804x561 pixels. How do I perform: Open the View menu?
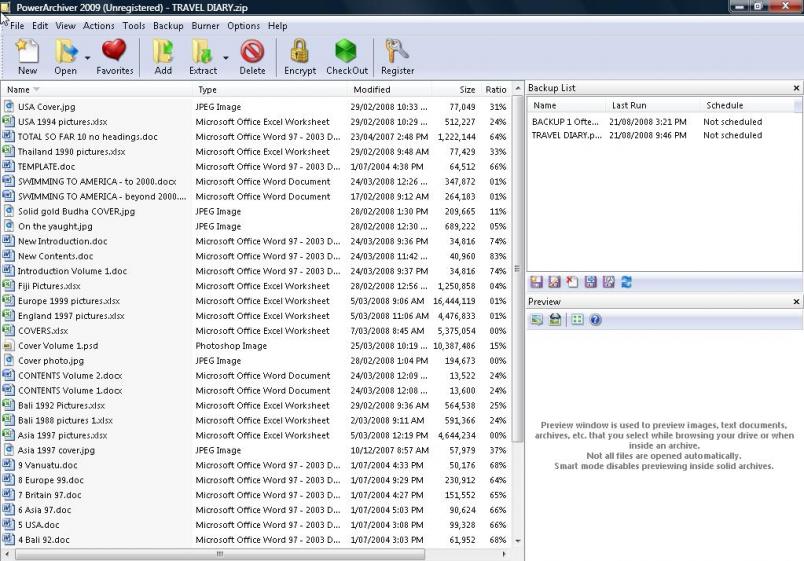[66, 26]
